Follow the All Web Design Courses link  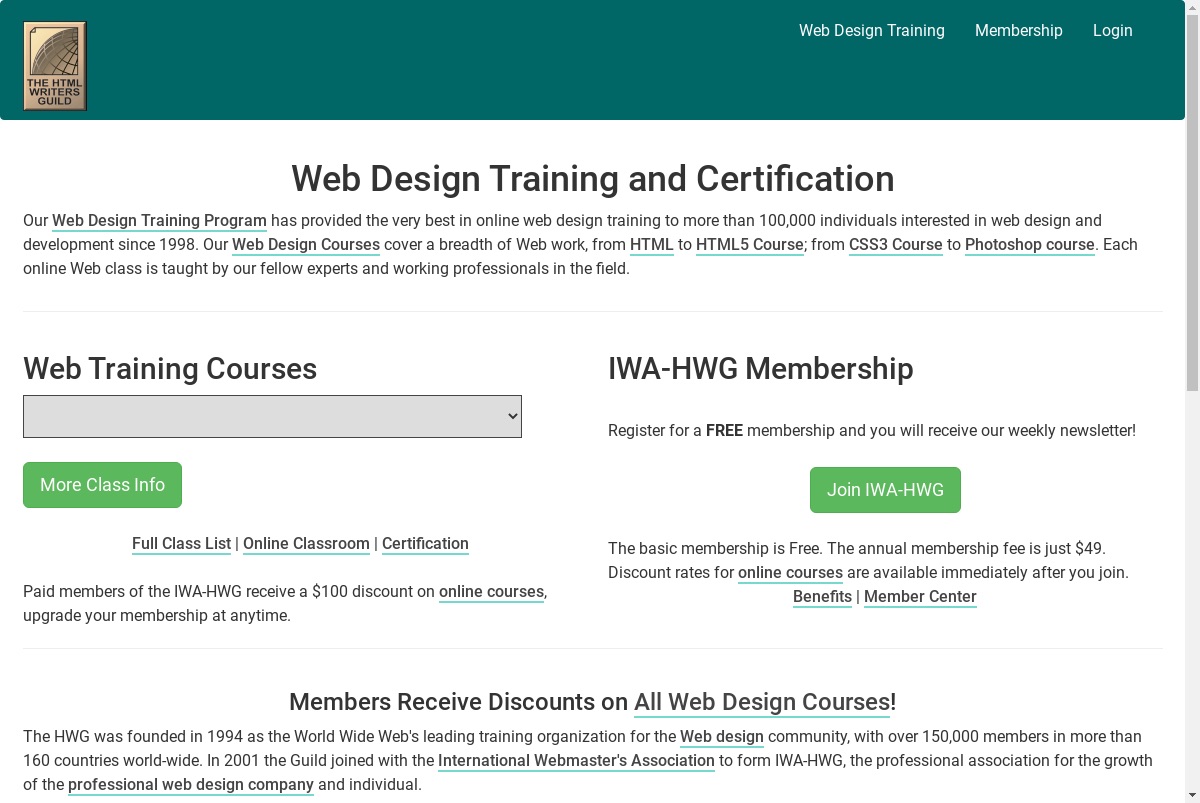click(x=762, y=701)
